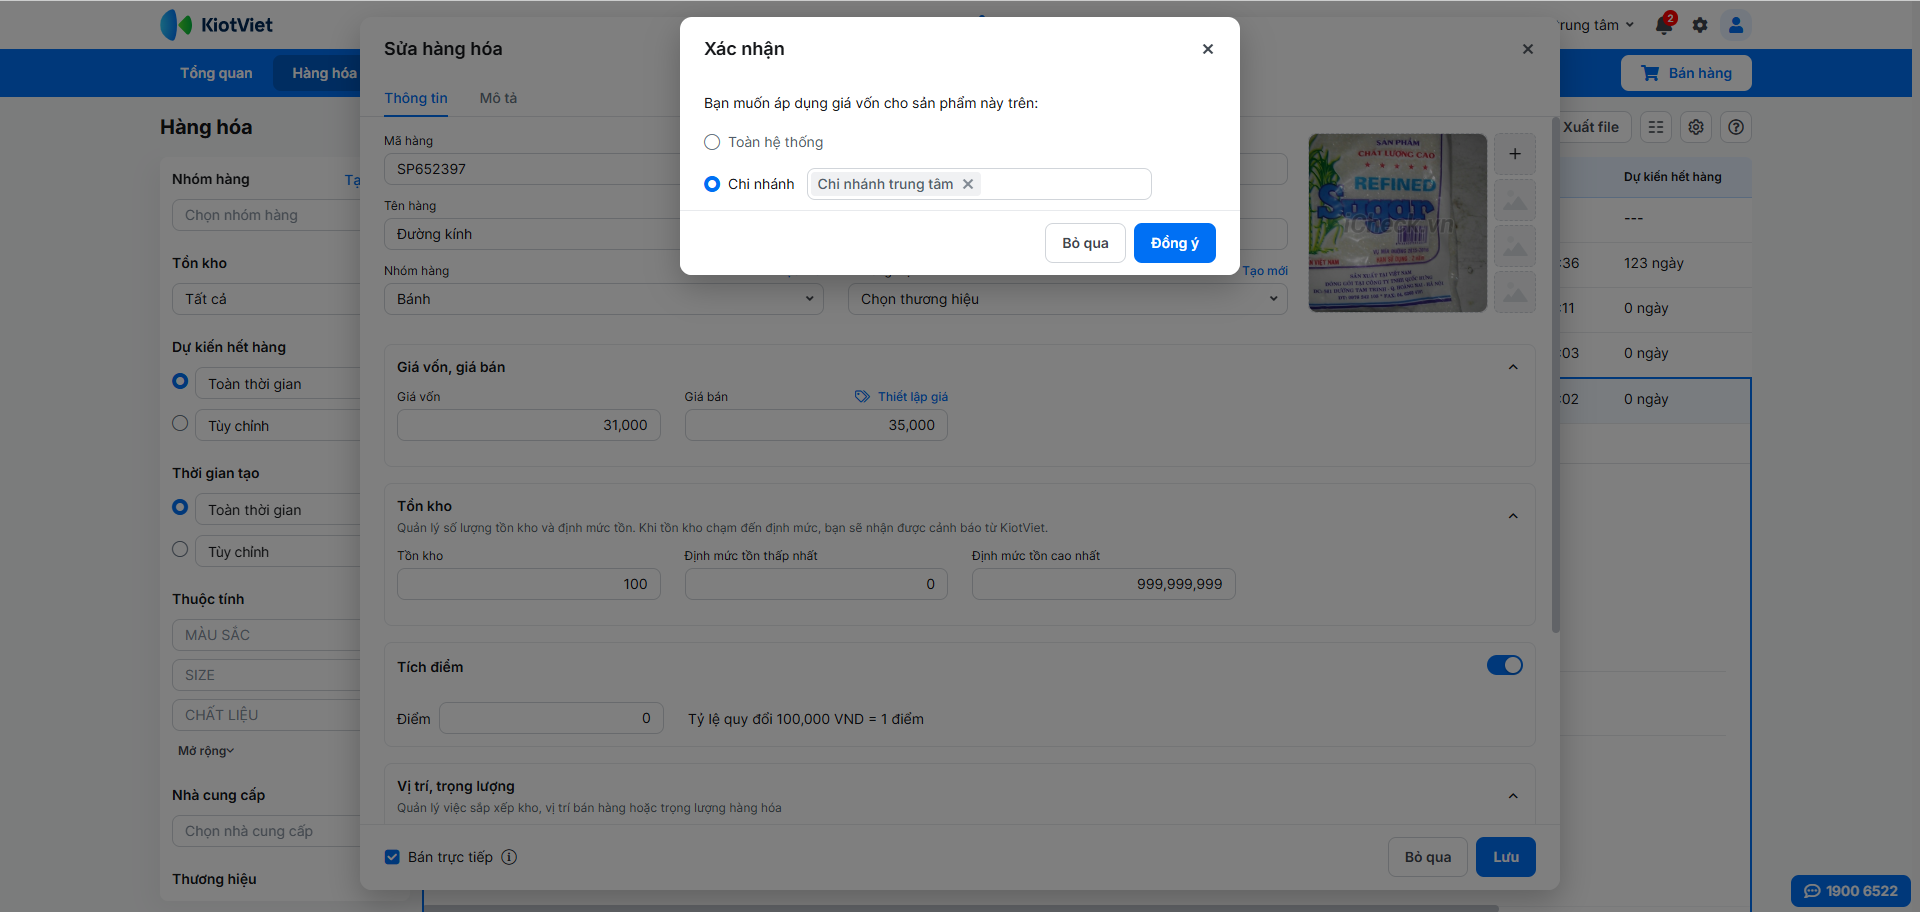This screenshot has height=912, width=1920.
Task: Collapse the 'Giá vốn, giá bán' section
Action: click(1513, 367)
